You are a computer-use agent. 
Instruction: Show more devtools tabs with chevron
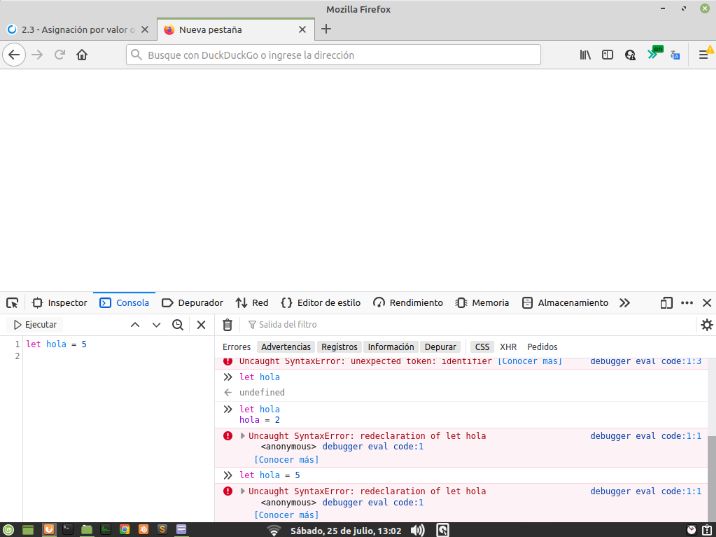pyautogui.click(x=625, y=303)
